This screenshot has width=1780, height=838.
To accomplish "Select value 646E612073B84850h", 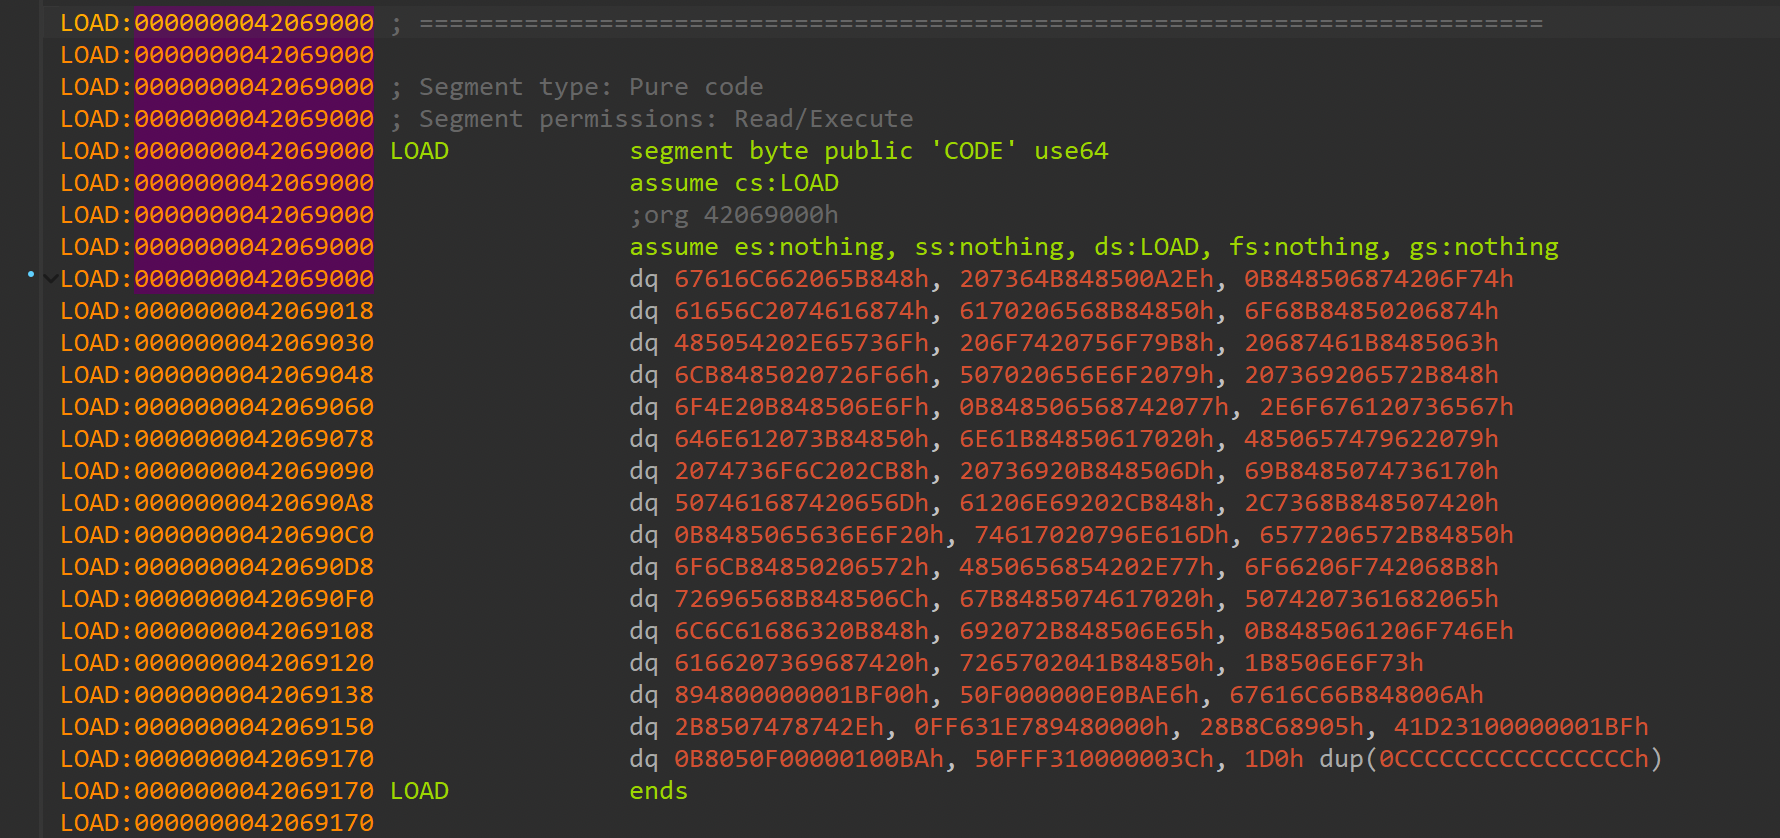I will tap(801, 439).
